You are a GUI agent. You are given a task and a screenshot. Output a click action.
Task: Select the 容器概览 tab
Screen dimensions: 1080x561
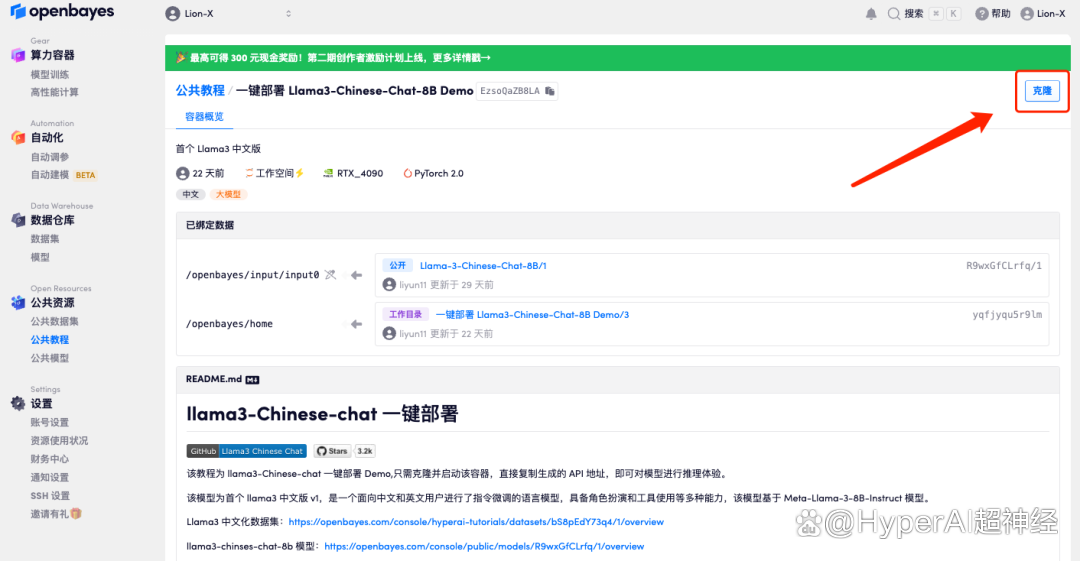tap(205, 116)
